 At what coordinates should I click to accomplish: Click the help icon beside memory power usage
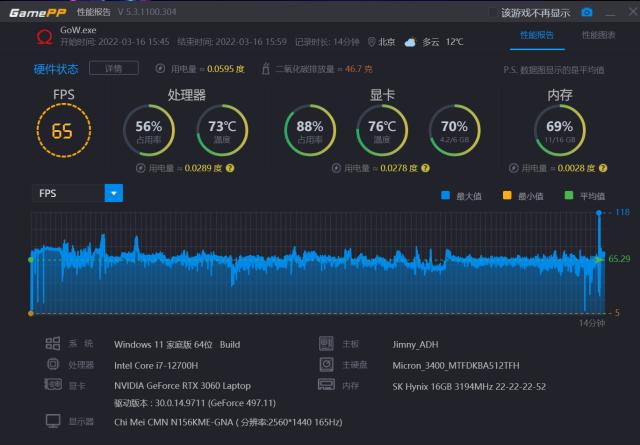603,168
